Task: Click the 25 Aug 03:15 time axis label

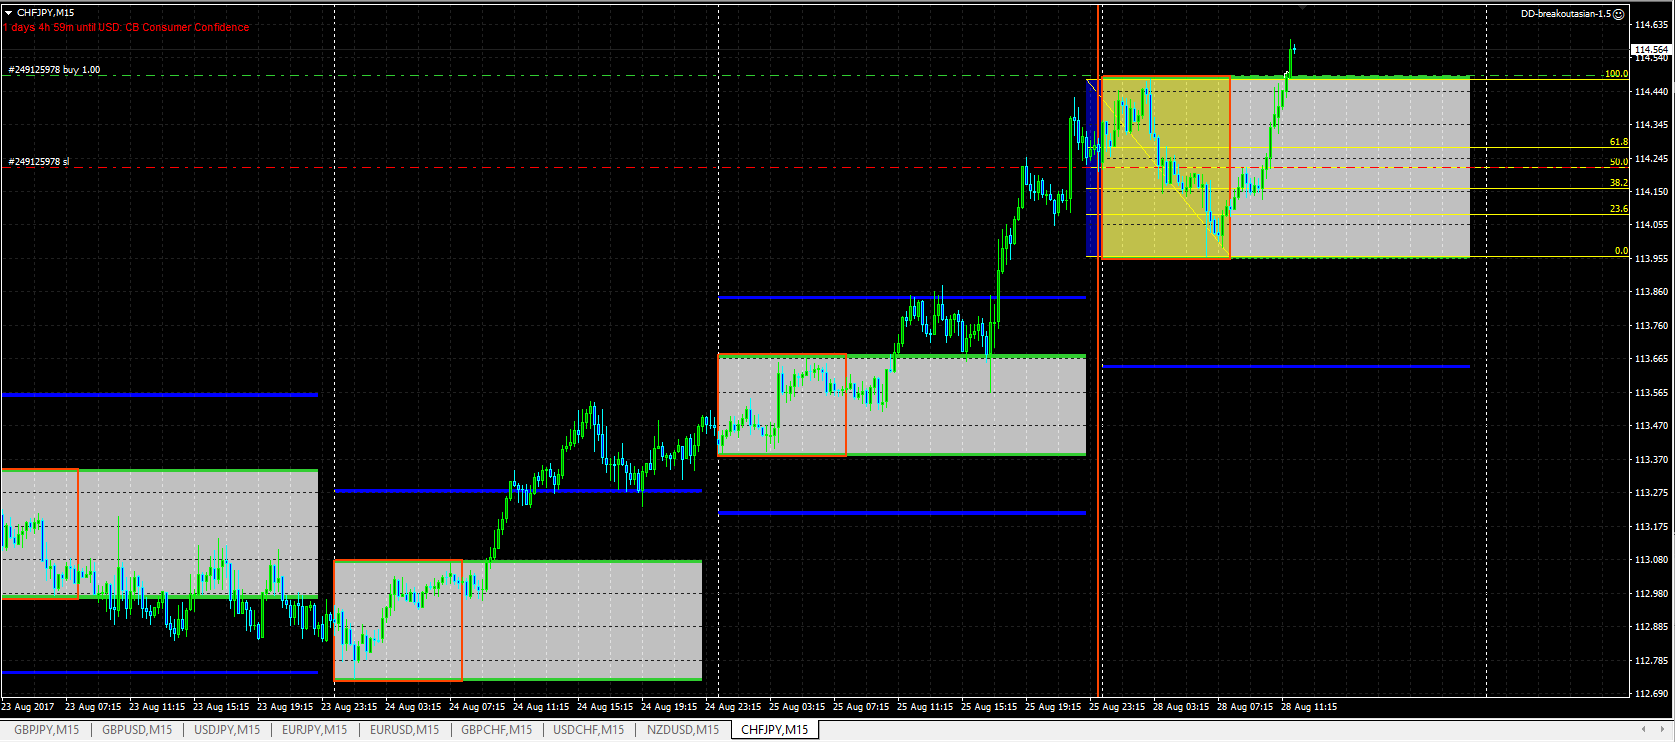Action: click(797, 707)
